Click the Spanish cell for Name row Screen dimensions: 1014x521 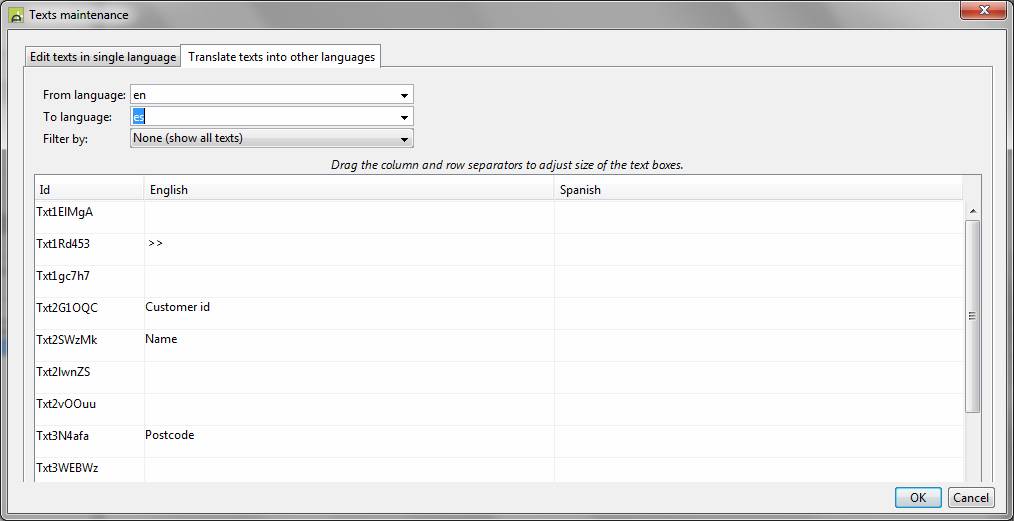pyautogui.click(x=758, y=345)
